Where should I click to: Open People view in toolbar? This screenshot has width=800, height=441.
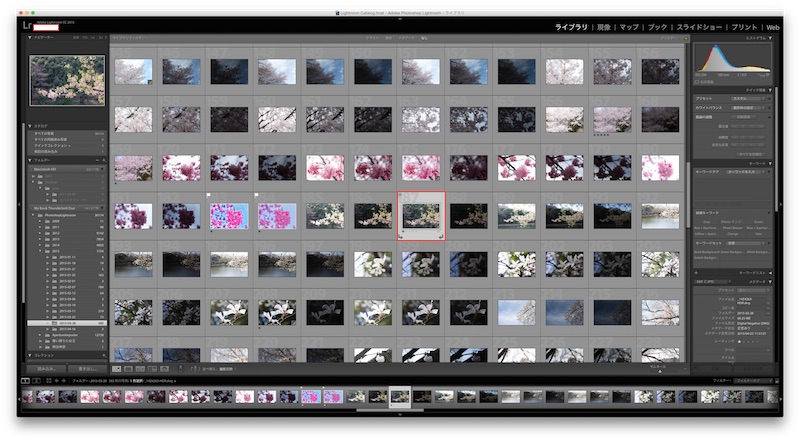click(x=164, y=369)
